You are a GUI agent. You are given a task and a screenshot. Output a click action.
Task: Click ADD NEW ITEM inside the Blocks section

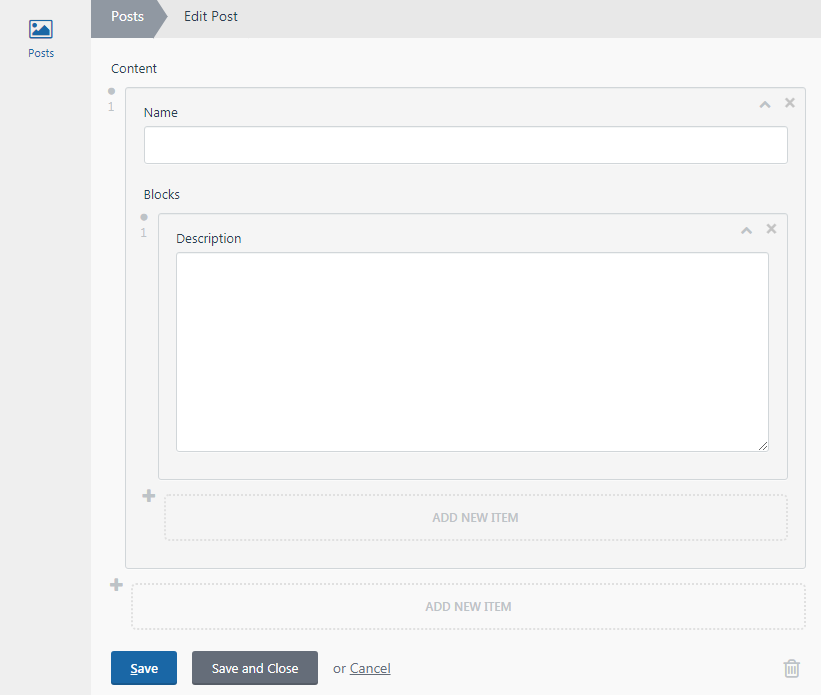pos(475,517)
